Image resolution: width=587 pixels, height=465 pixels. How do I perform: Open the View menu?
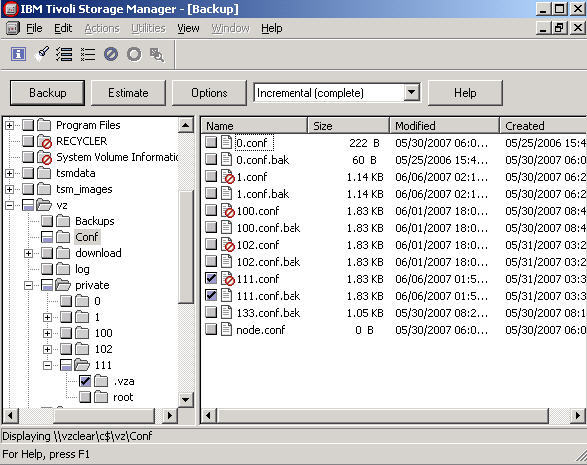point(188,28)
